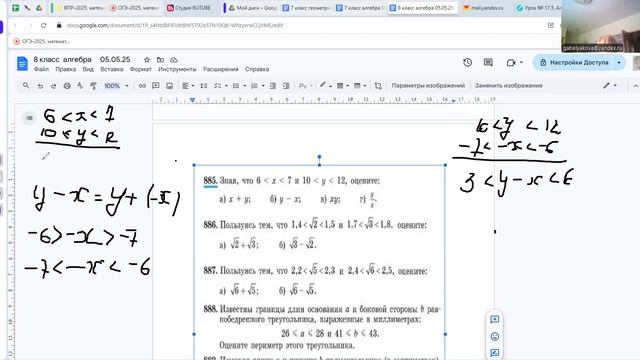Add a comment from the page margin
This screenshot has height=360, width=640.
pos(495,319)
